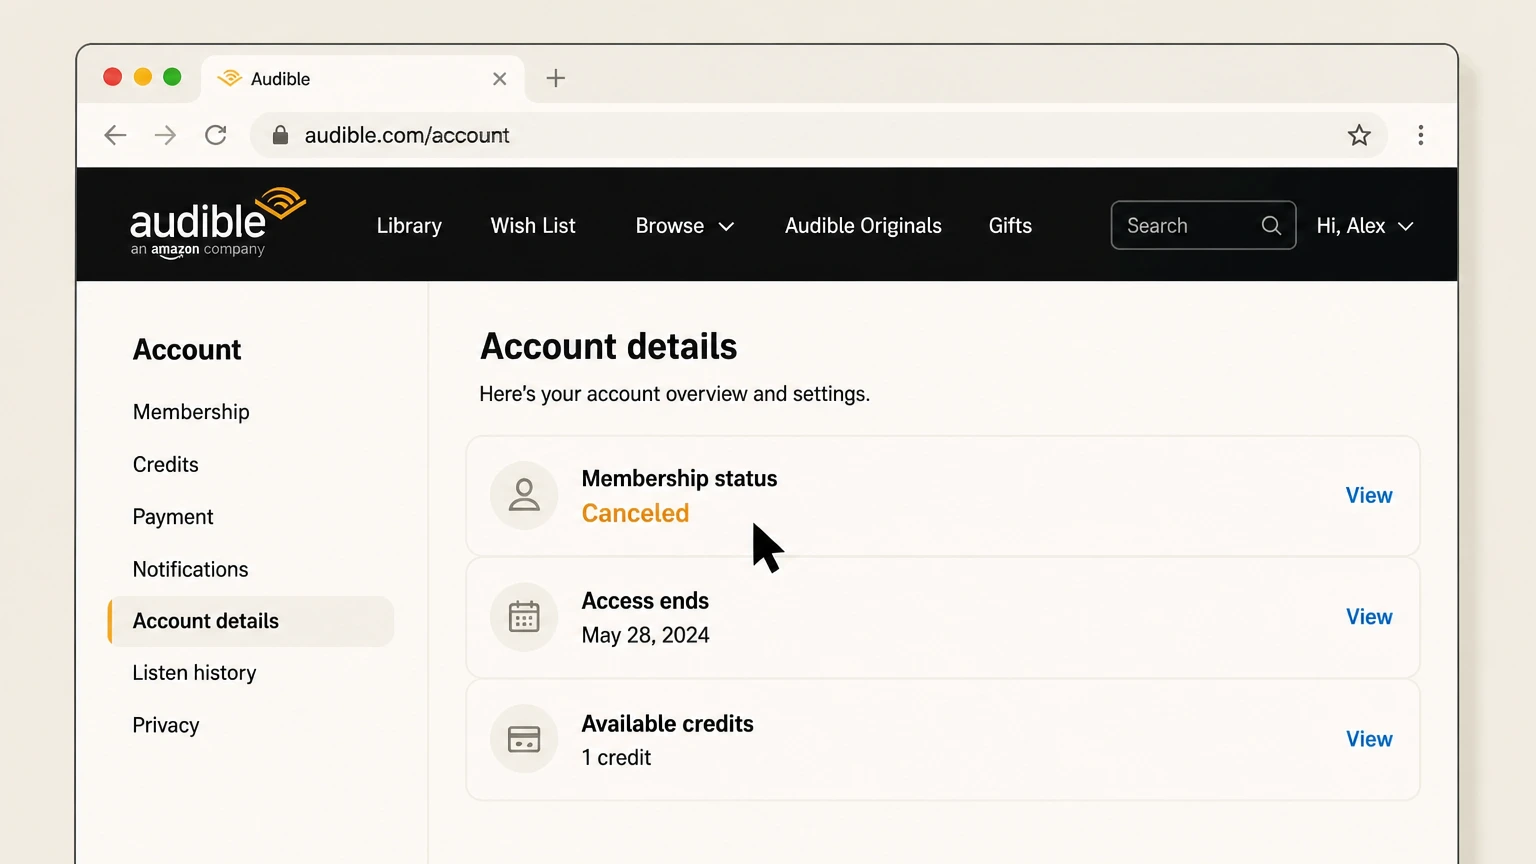Image resolution: width=1536 pixels, height=864 pixels.
Task: Click the Access ends calendar icon
Action: (x=524, y=617)
